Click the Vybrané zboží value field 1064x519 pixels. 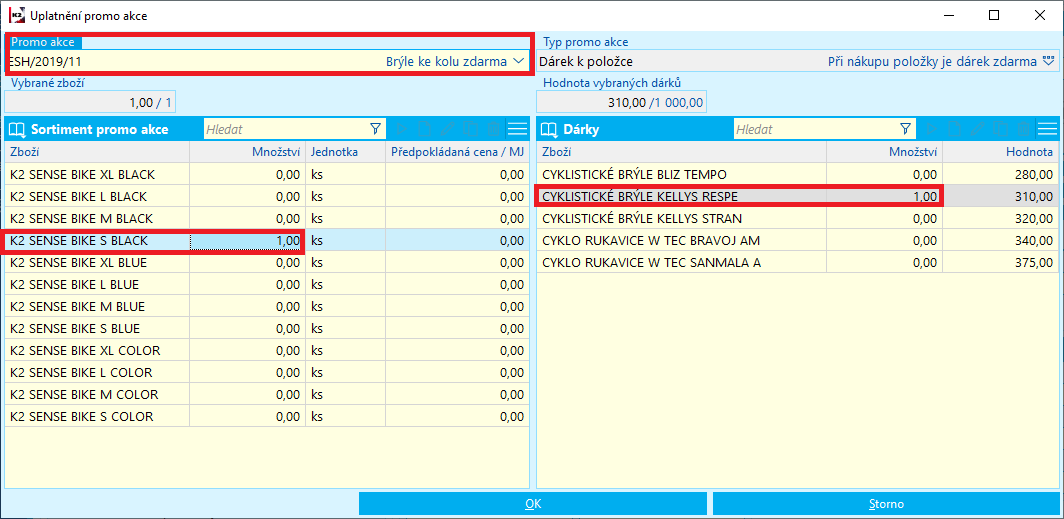click(90, 102)
